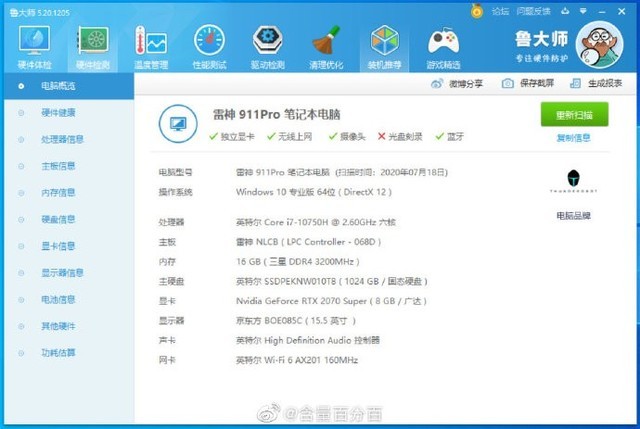Click the 电脑品牌 label under logo

[x=573, y=216]
